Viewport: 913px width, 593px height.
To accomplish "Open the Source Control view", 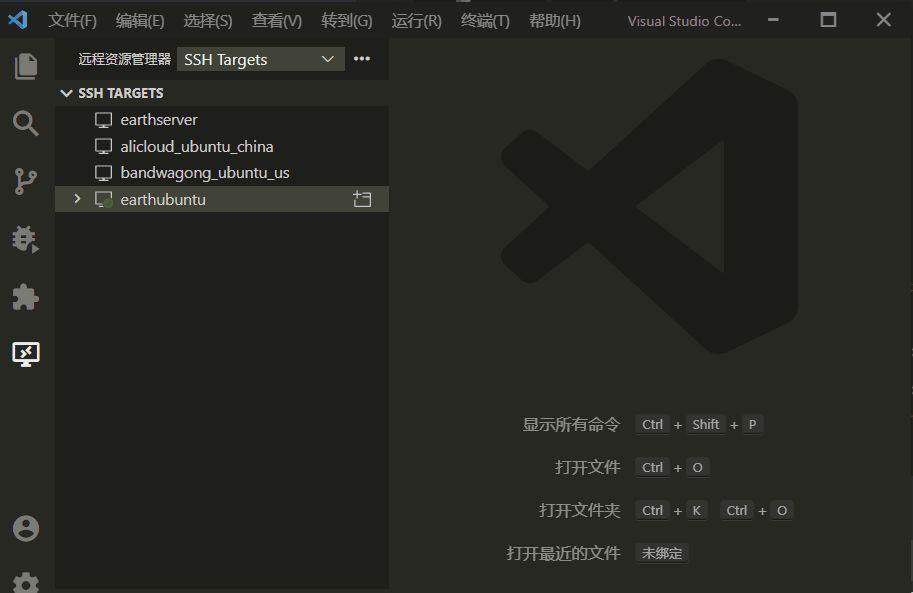I will (x=26, y=181).
